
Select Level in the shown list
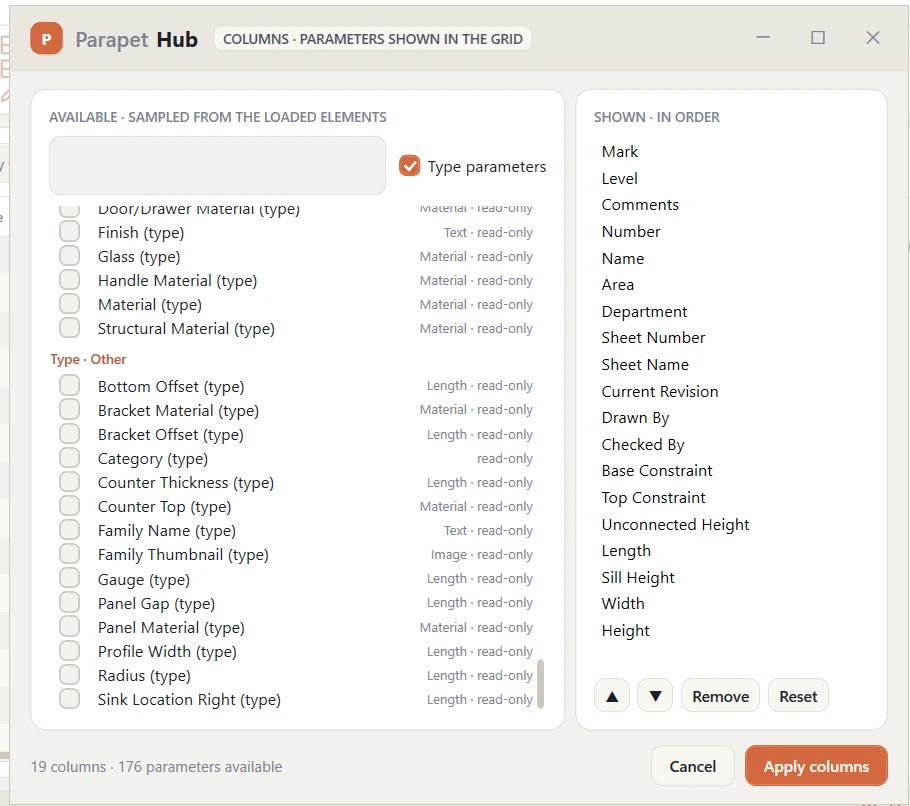tap(619, 179)
